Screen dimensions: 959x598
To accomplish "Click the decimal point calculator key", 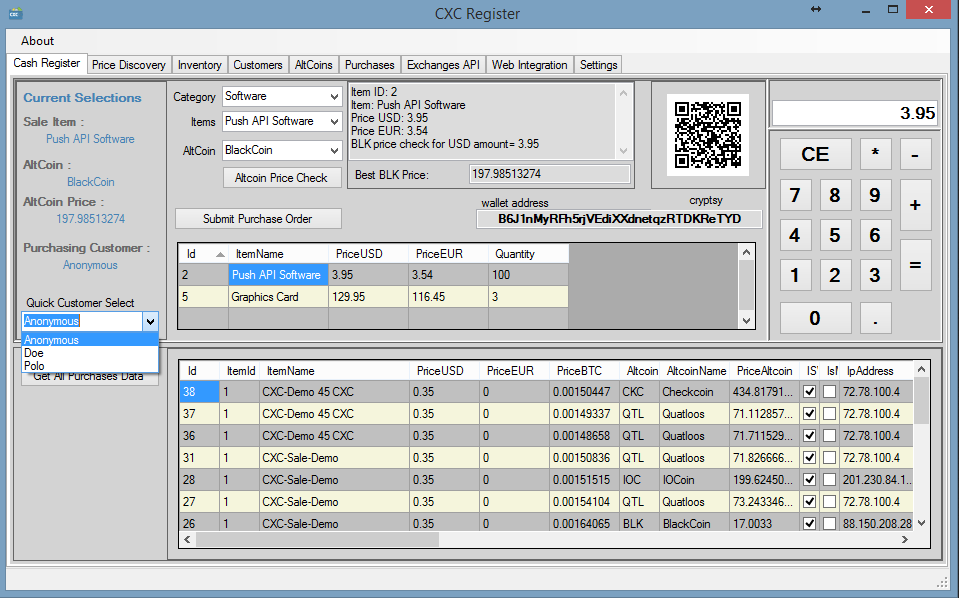I will tap(875, 318).
